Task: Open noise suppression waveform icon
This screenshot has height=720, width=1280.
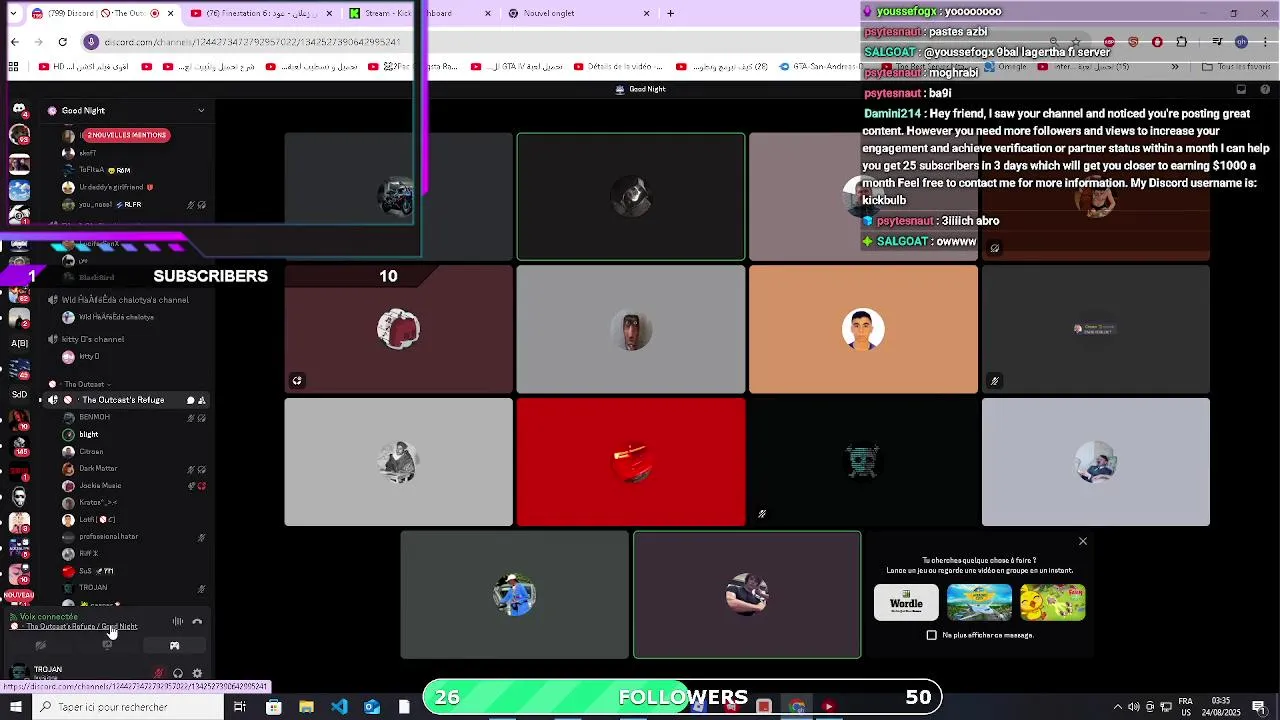Action: click(177, 622)
